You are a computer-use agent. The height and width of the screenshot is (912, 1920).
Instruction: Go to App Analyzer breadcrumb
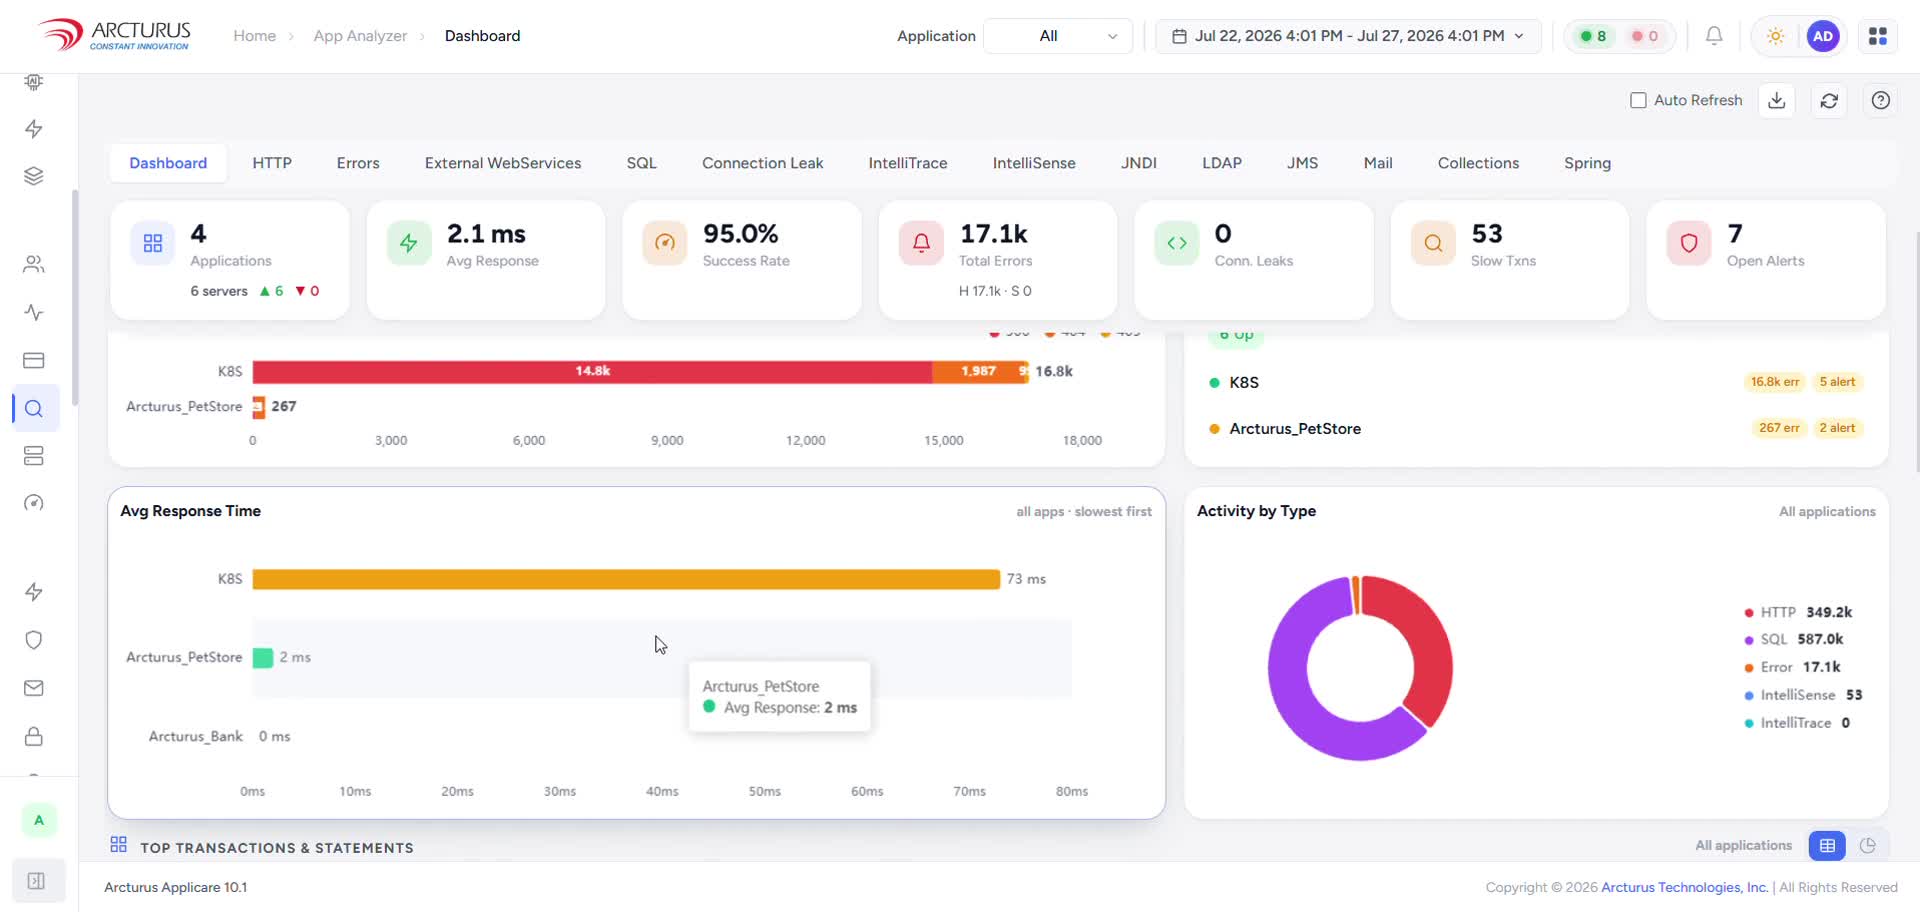[360, 36]
